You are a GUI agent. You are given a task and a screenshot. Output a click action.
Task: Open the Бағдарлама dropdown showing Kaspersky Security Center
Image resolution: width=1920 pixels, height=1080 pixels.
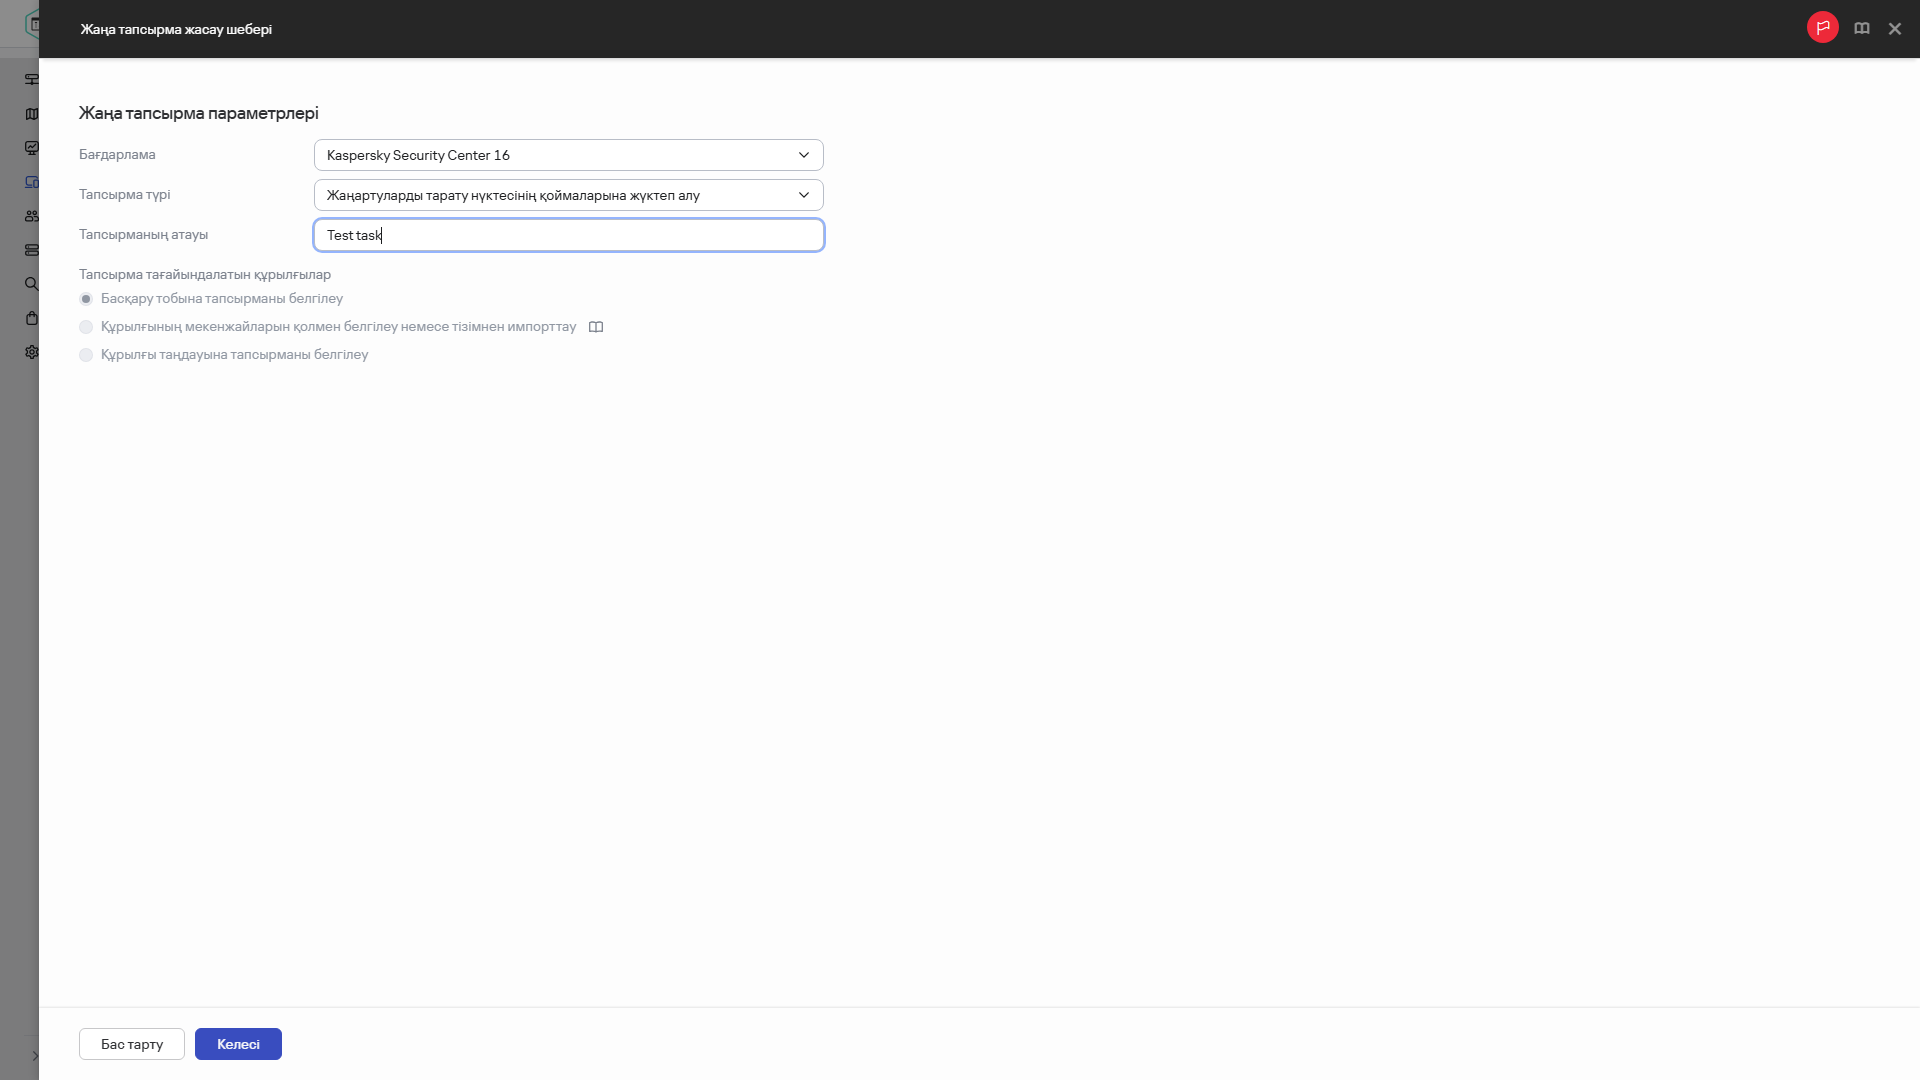pyautogui.click(x=567, y=155)
